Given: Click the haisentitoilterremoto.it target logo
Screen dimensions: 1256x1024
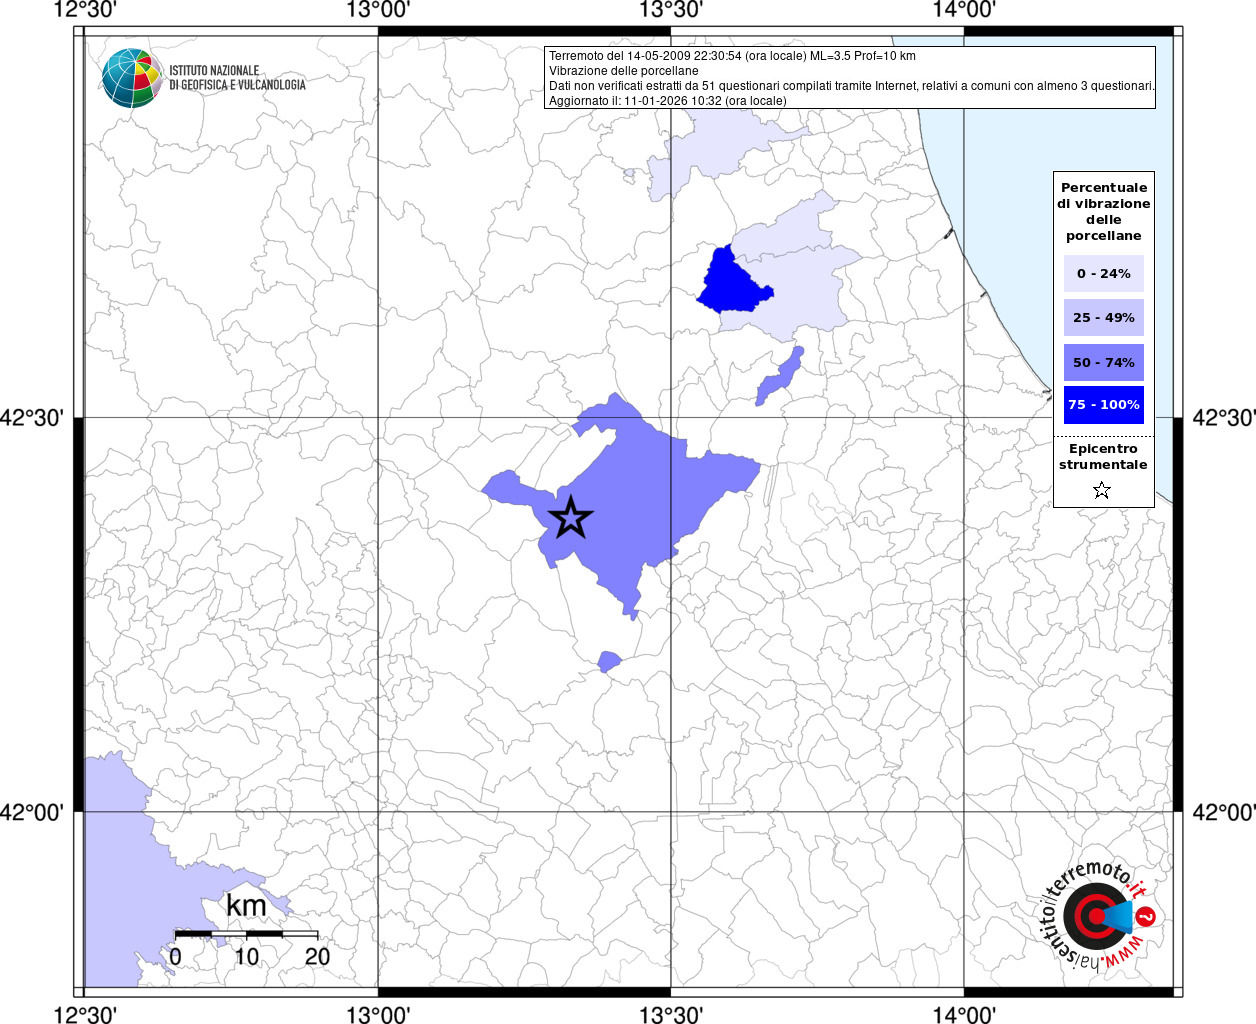Looking at the screenshot, I should 1096,916.
